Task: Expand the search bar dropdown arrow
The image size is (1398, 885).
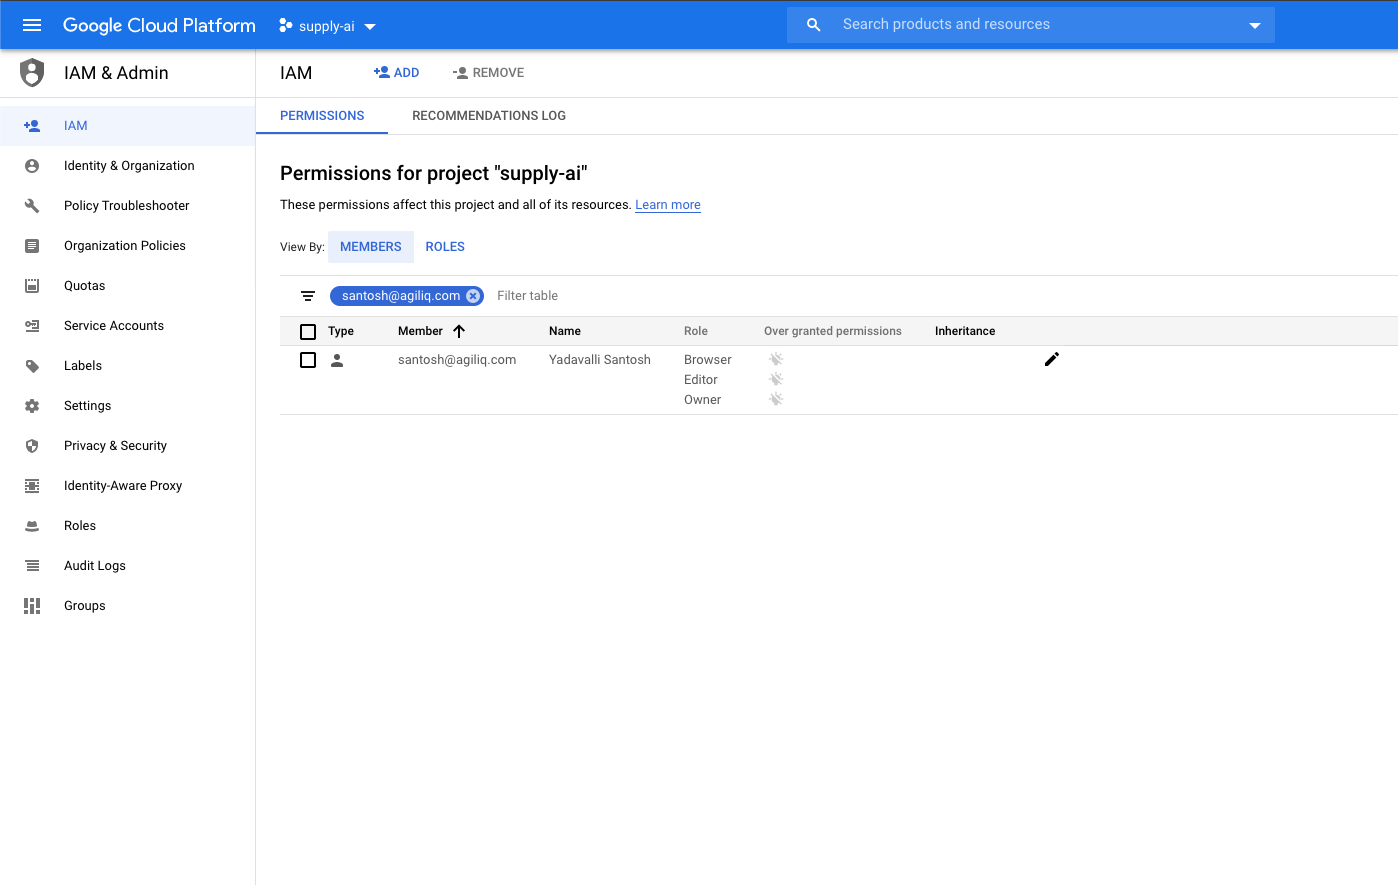Action: click(x=1255, y=26)
